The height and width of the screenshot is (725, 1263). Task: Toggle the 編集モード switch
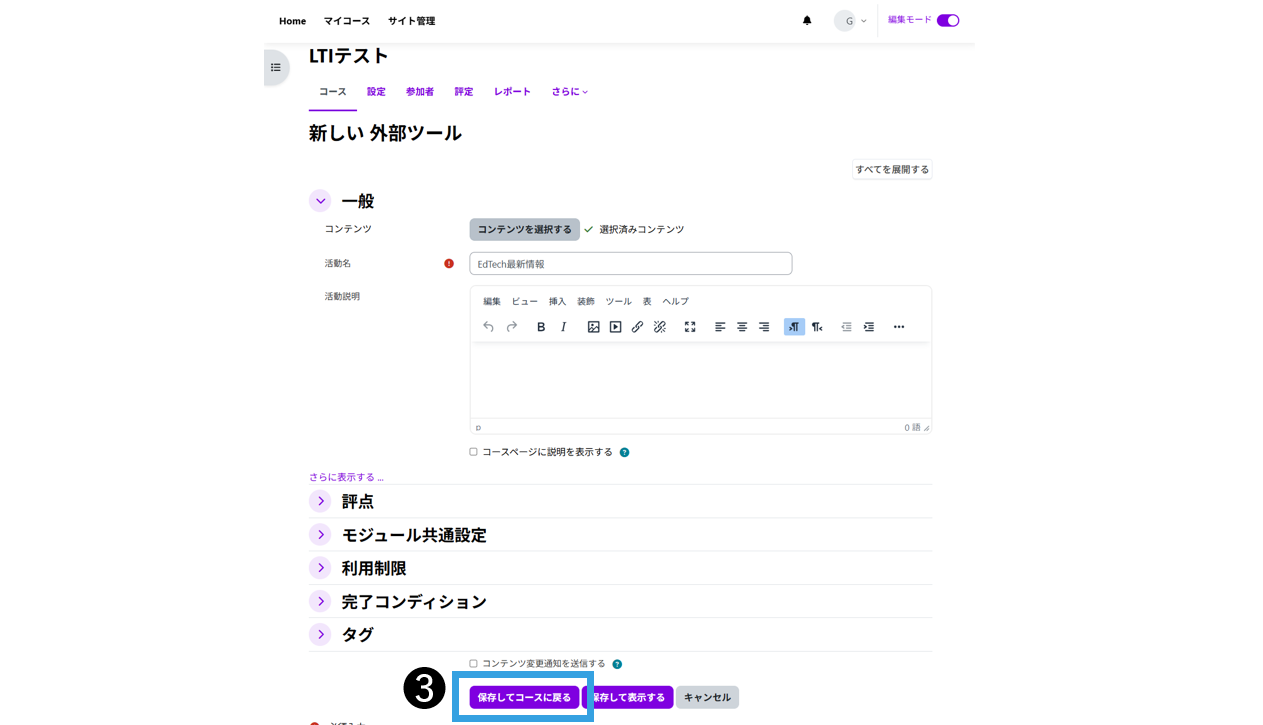(x=948, y=21)
